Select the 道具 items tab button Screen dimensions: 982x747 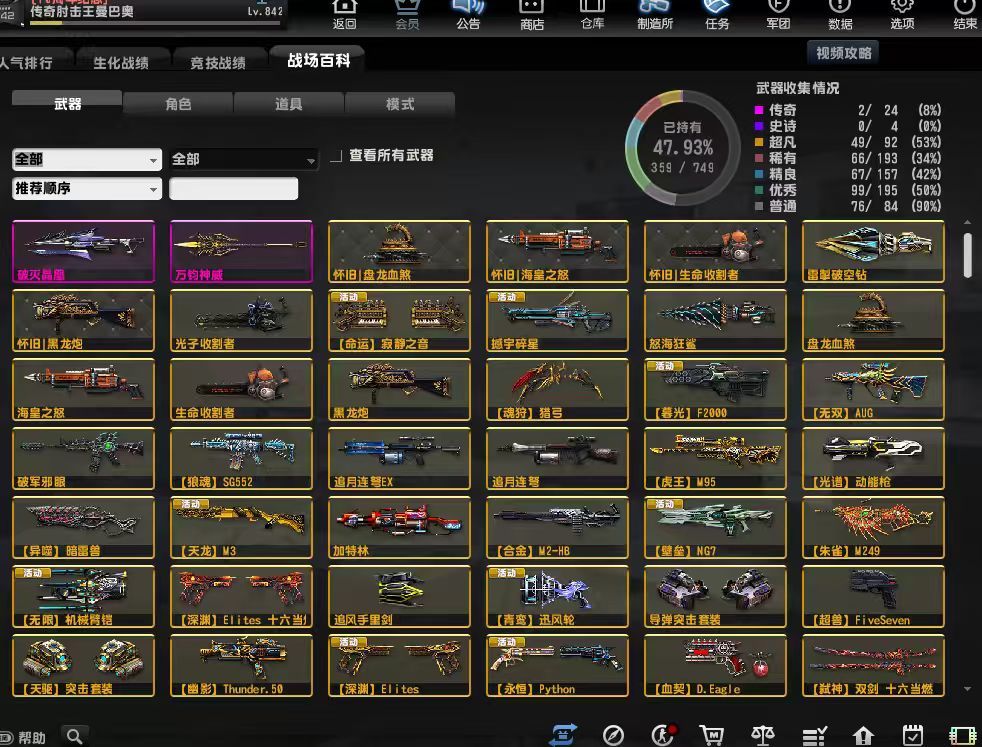[x=289, y=104]
